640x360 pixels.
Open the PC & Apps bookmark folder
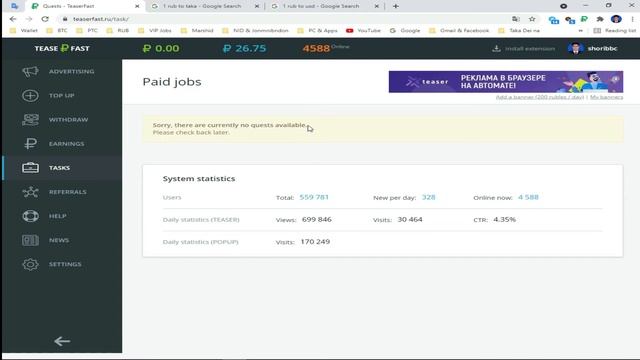coord(318,31)
